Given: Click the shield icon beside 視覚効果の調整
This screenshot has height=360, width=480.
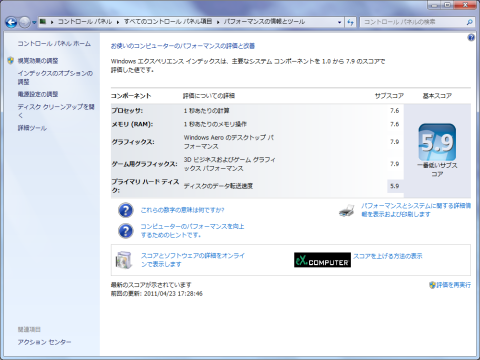Looking at the screenshot, I should tap(11, 60).
